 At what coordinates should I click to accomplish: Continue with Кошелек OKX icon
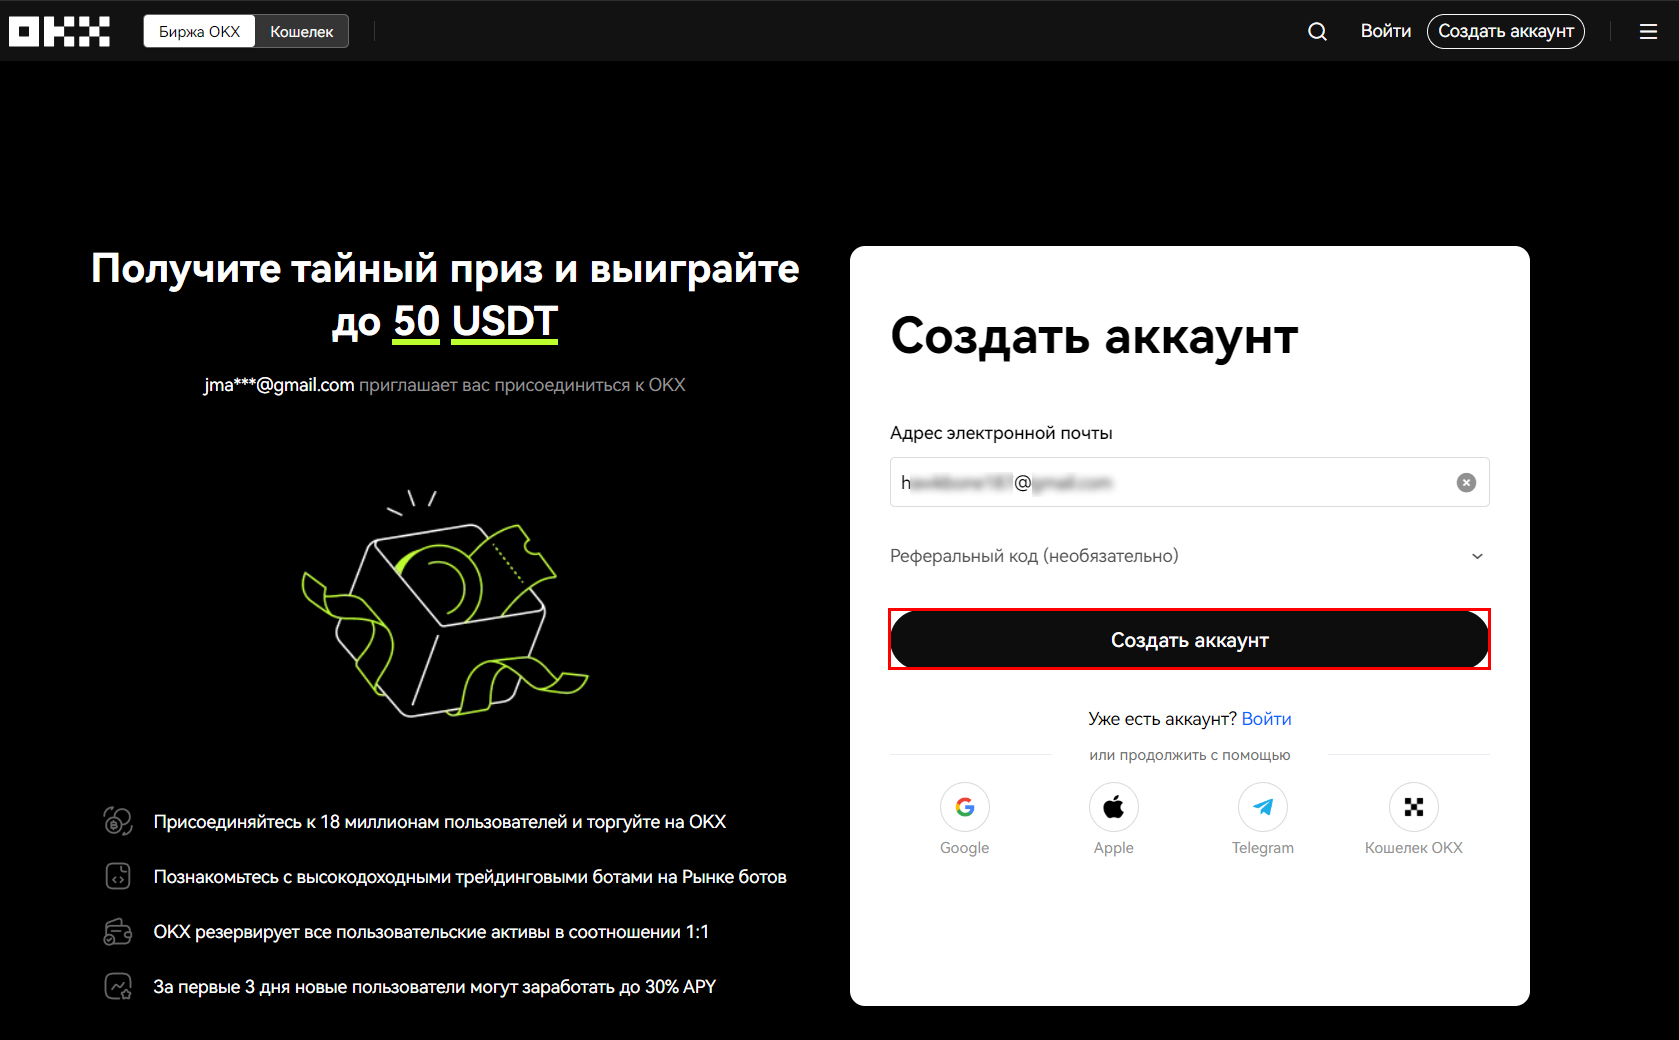click(1413, 807)
